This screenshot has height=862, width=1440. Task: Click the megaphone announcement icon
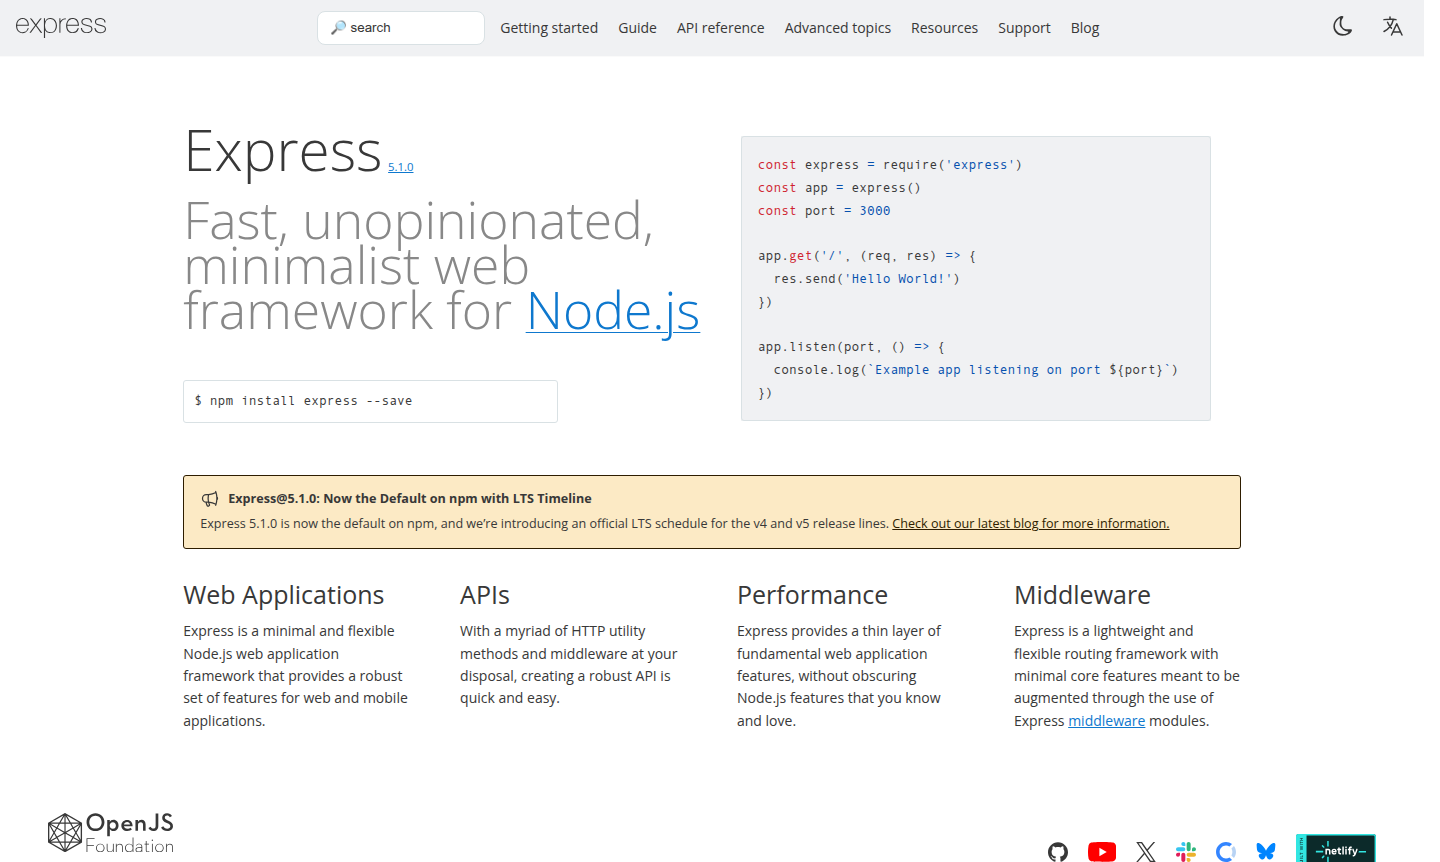coord(210,498)
